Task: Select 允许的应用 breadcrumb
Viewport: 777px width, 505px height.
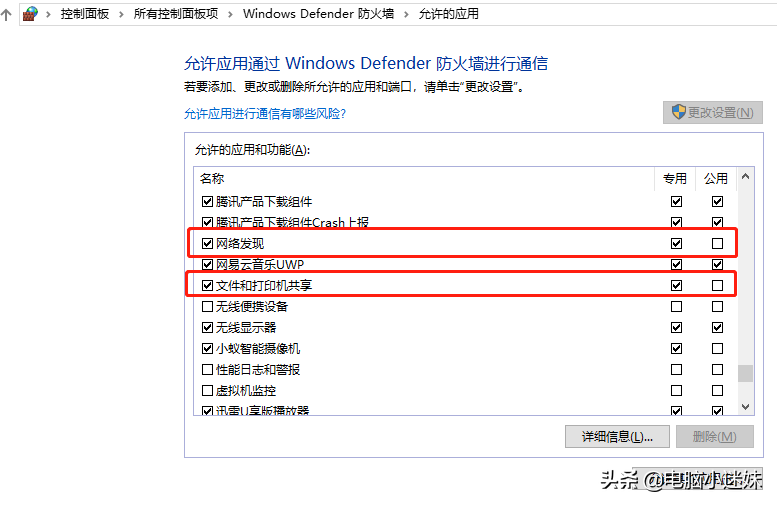Action: [x=448, y=14]
